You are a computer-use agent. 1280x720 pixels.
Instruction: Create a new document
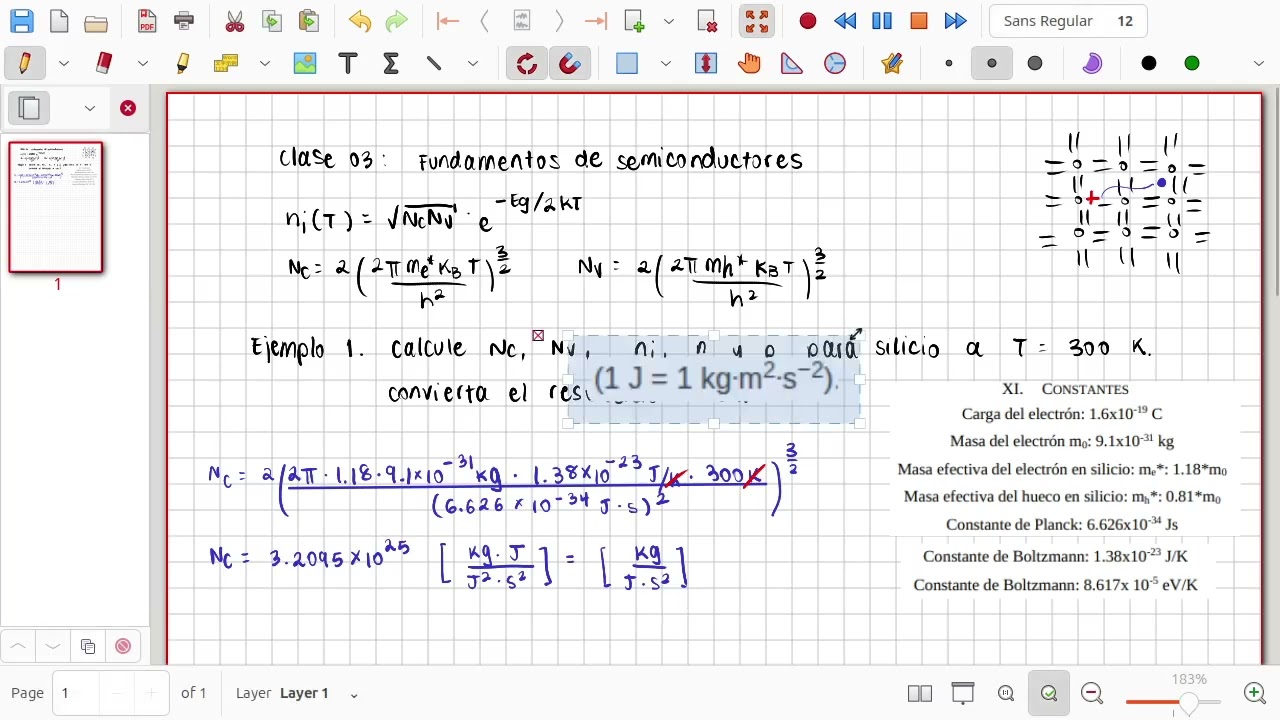[59, 21]
